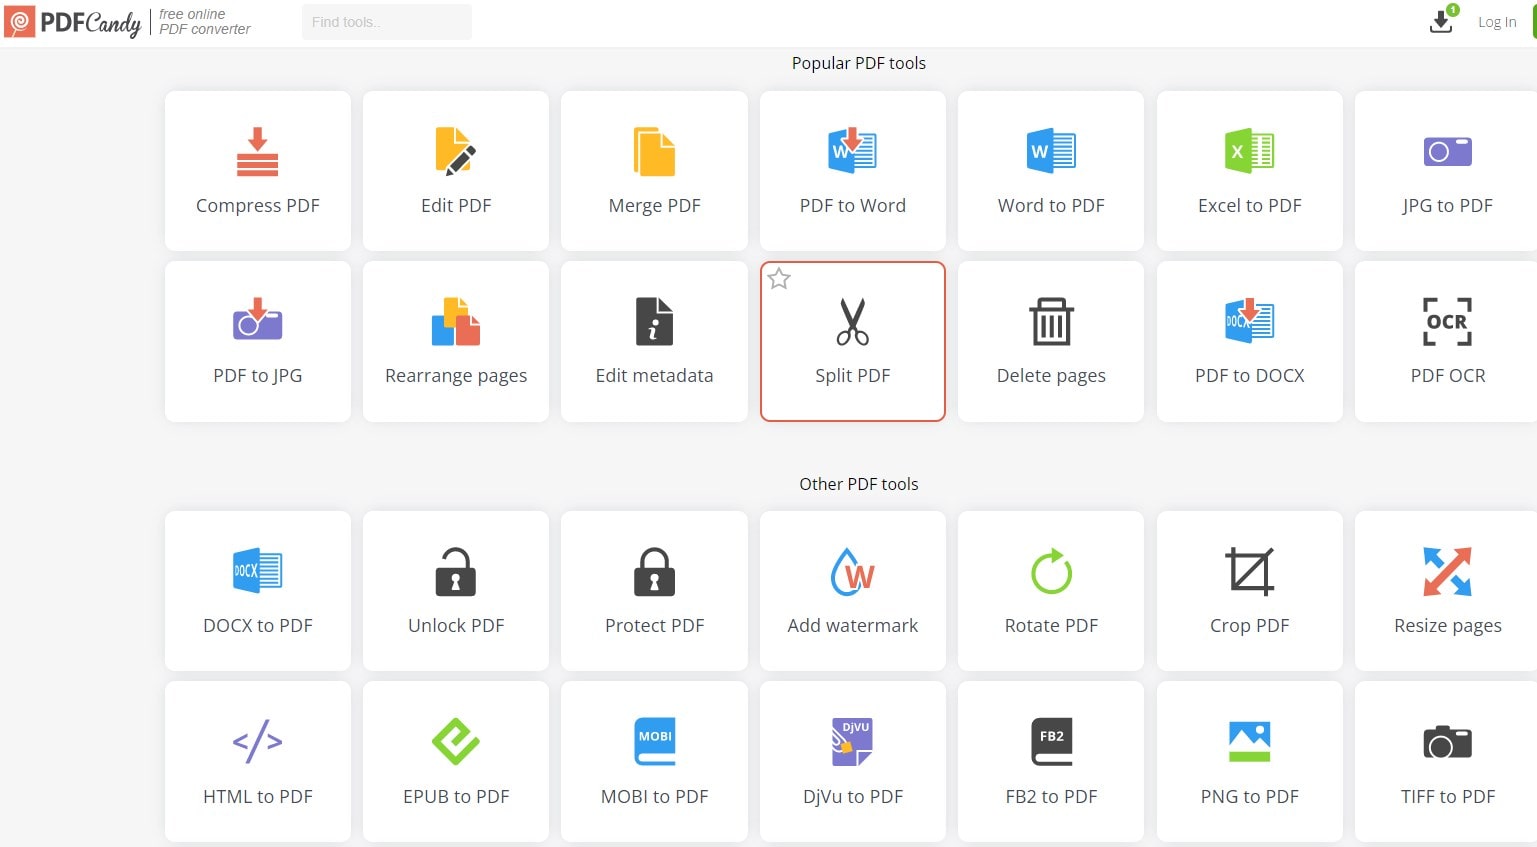1537x847 pixels.
Task: Open the PDF to Word label
Action: [852, 206]
